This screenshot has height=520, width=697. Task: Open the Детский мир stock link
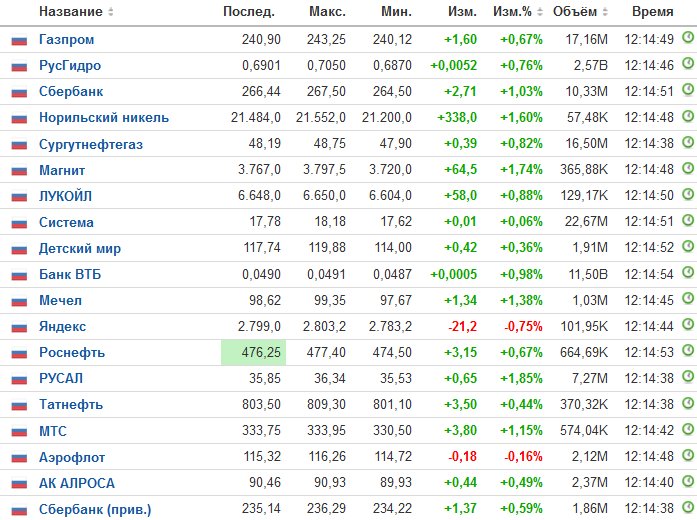click(x=80, y=248)
